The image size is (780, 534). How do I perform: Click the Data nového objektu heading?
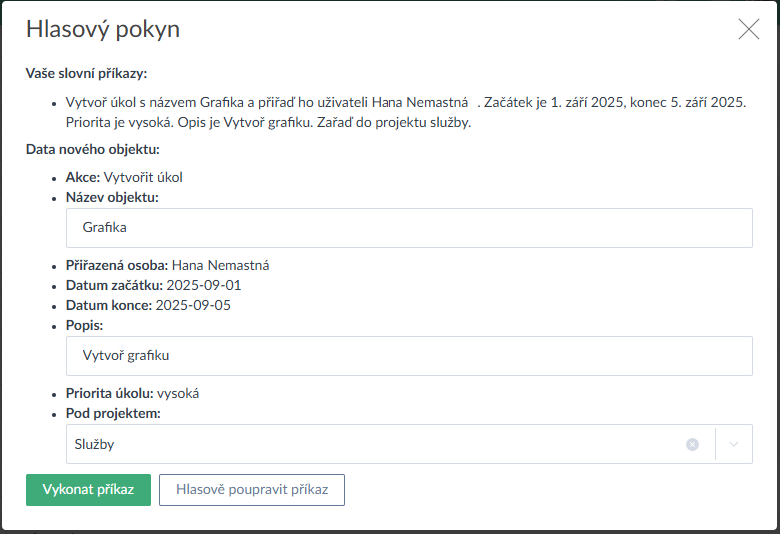(93, 150)
